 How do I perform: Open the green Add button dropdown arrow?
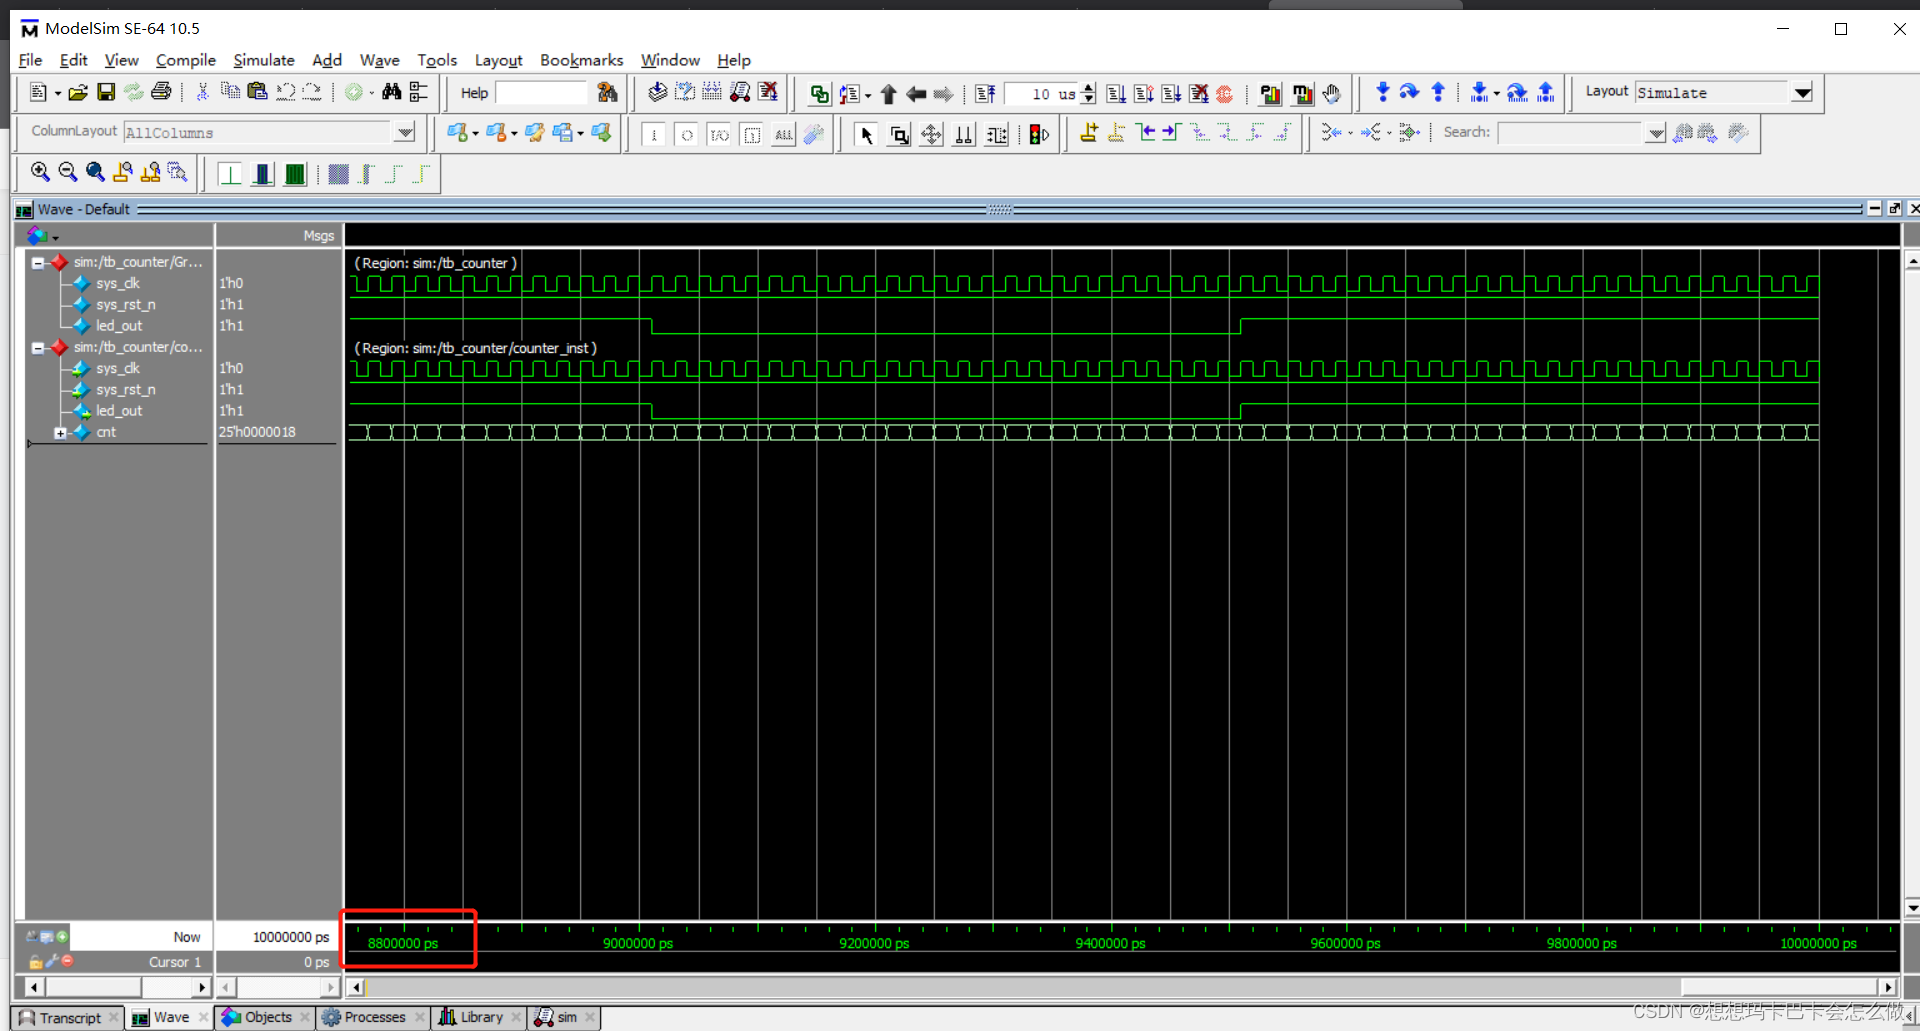pyautogui.click(x=371, y=93)
